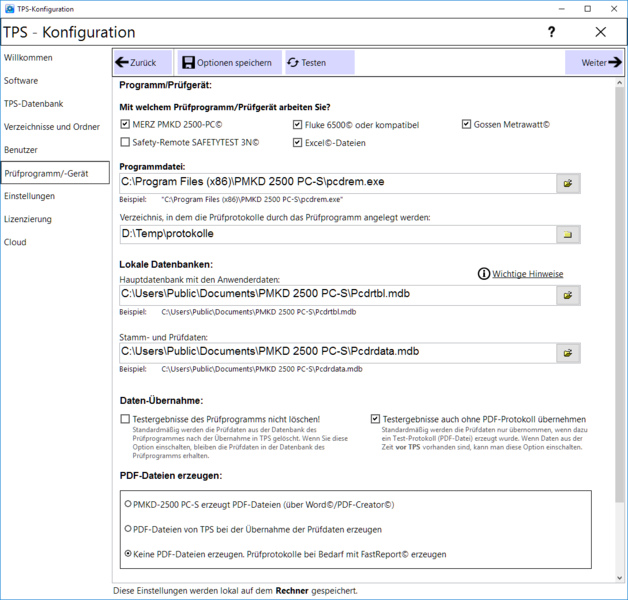The height and width of the screenshot is (600, 628).
Task: Click the info icon beside Wichtige Hinweise
Action: [x=484, y=274]
